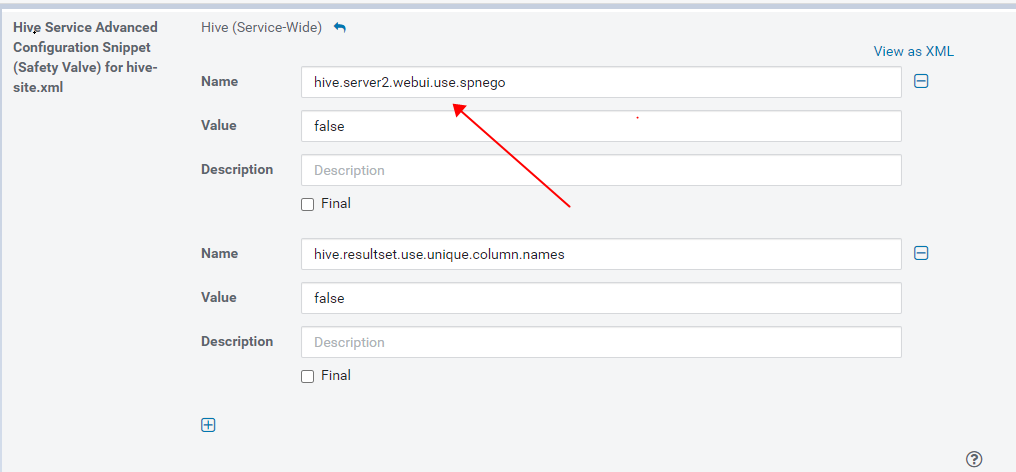Click the first Name label

[219, 81]
